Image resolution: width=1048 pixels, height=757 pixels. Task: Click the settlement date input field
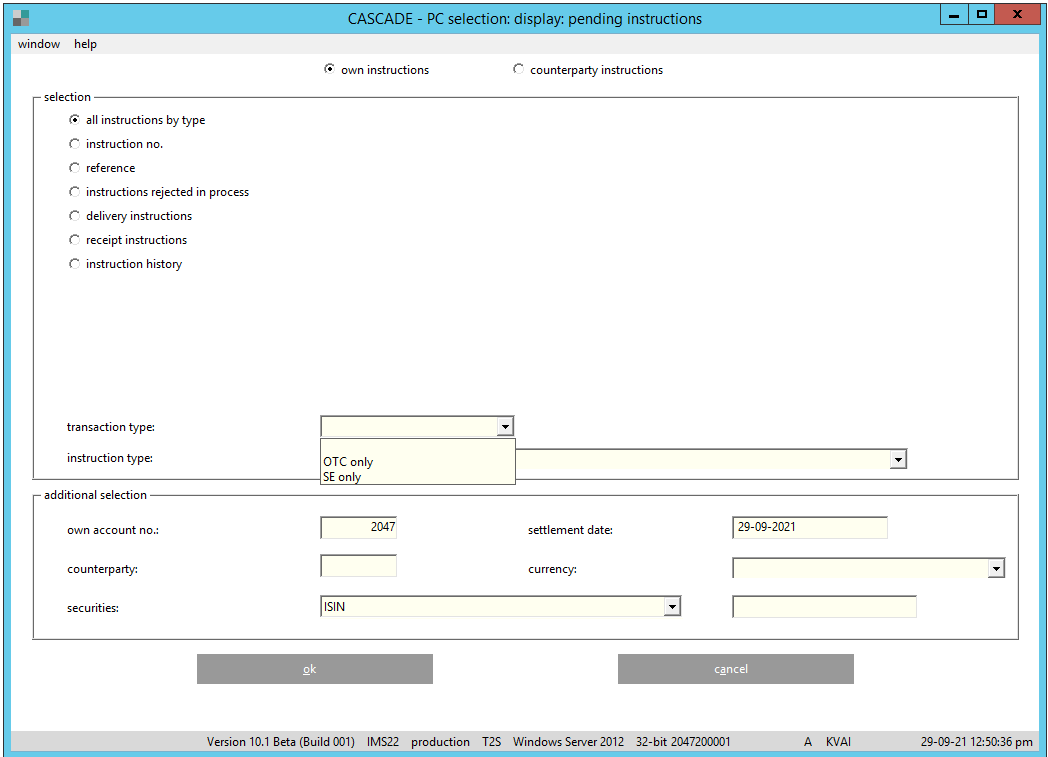809,527
